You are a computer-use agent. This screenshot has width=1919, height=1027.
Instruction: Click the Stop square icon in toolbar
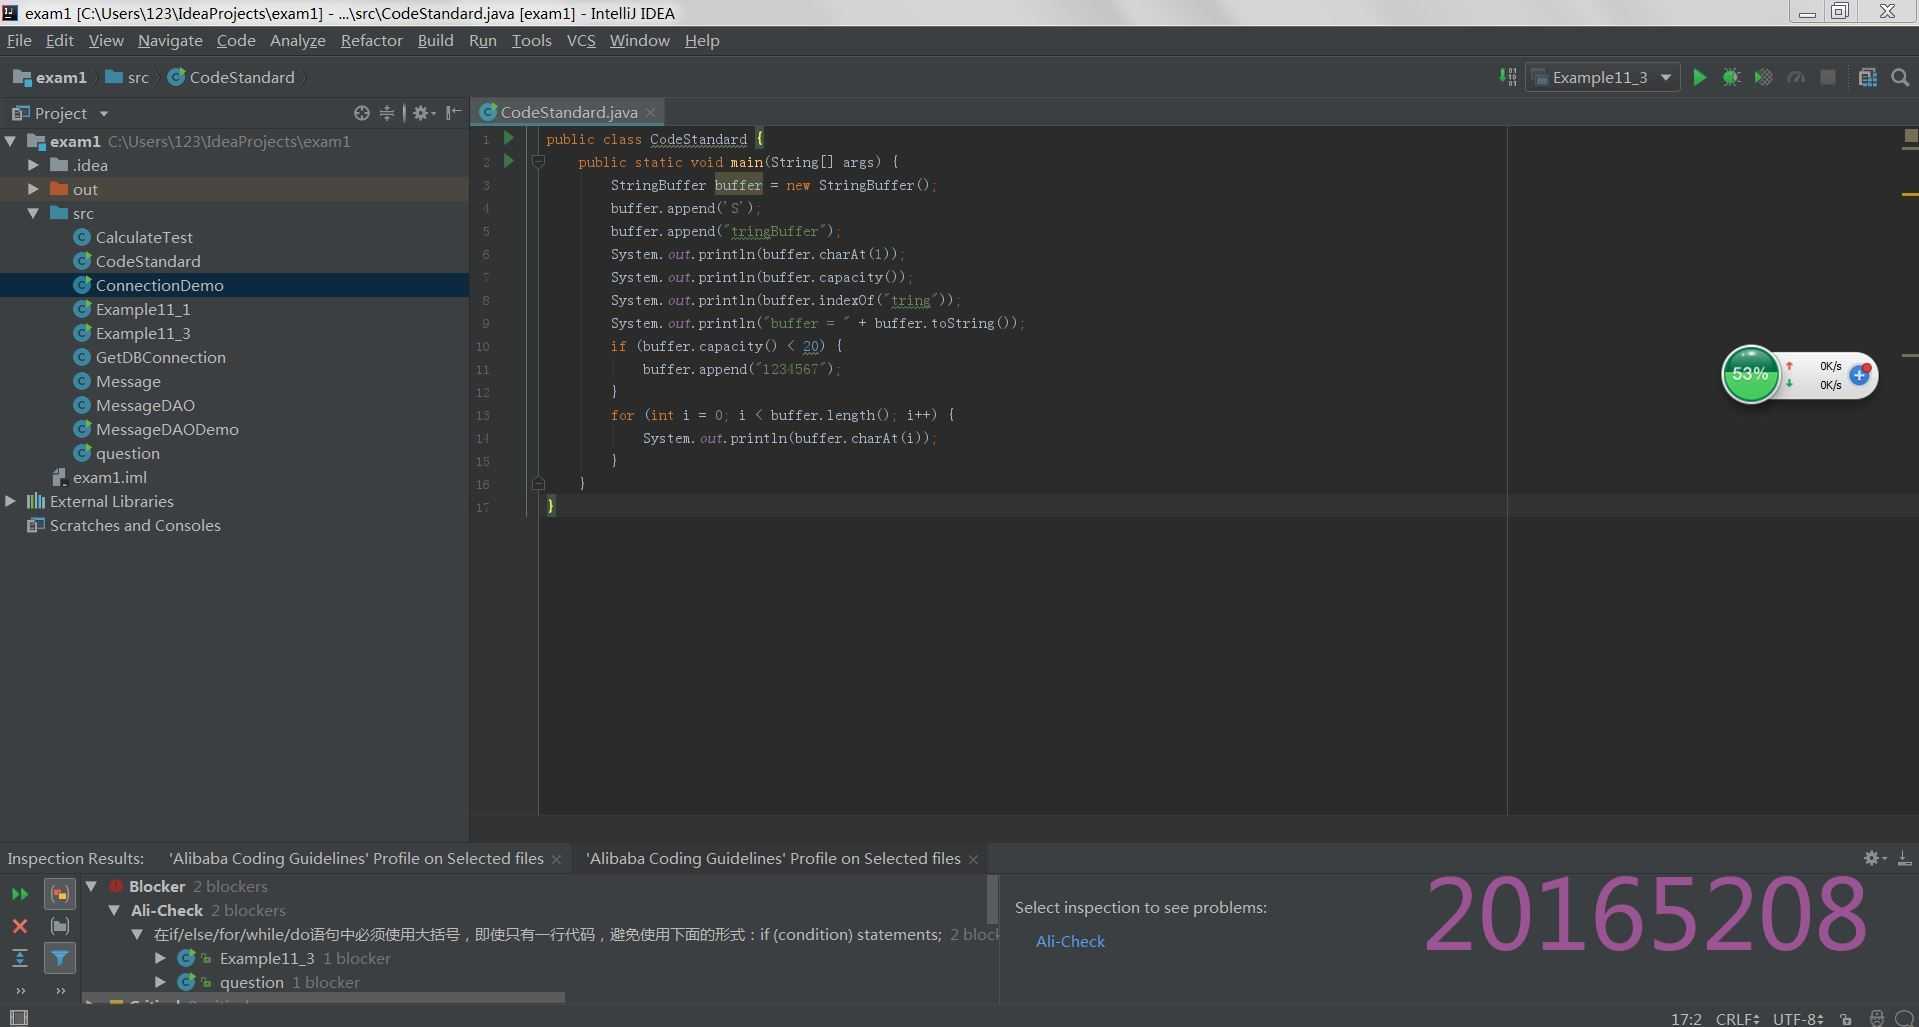(1828, 77)
